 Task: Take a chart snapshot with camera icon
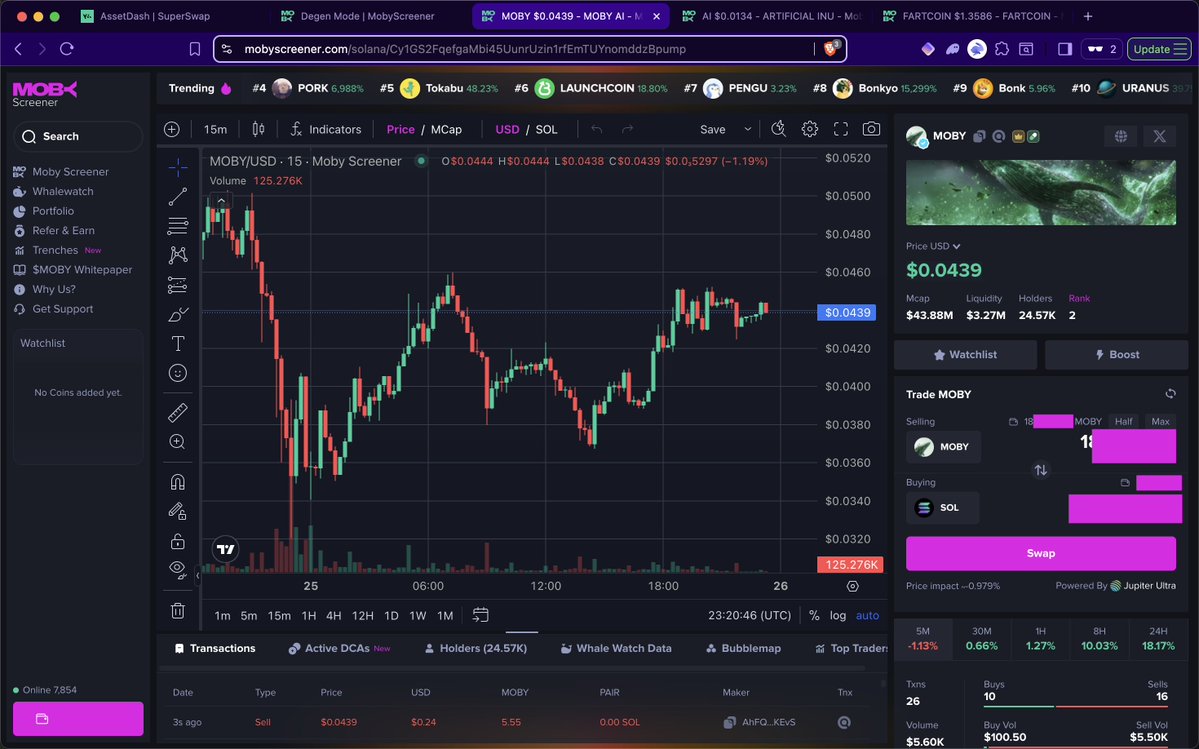click(x=871, y=129)
